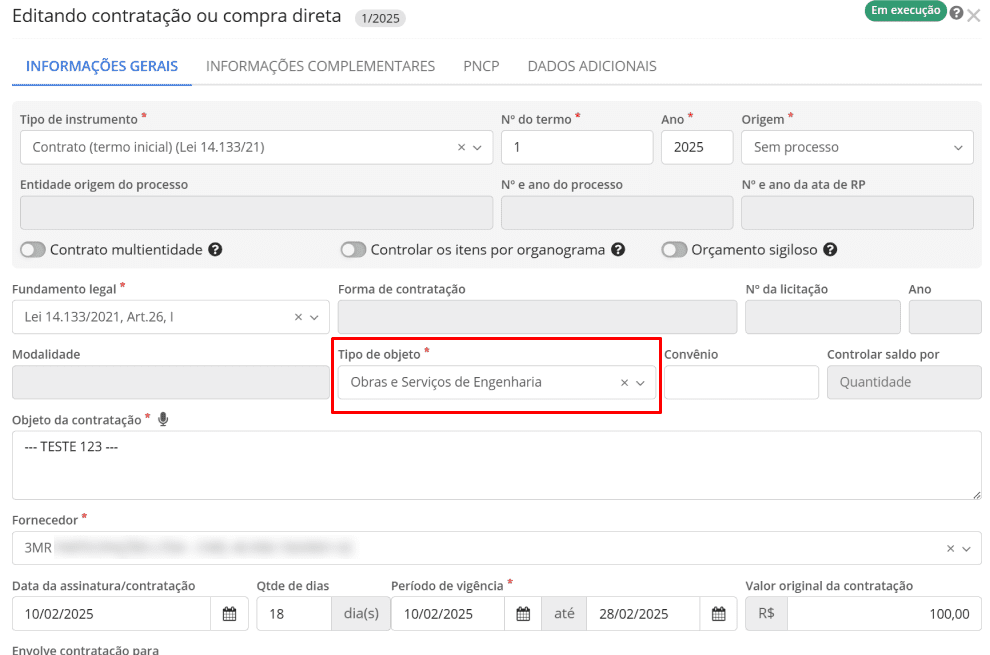Image resolution: width=990 pixels, height=655 pixels.
Task: Enable the Contrato multientidade switch
Action: click(33, 250)
